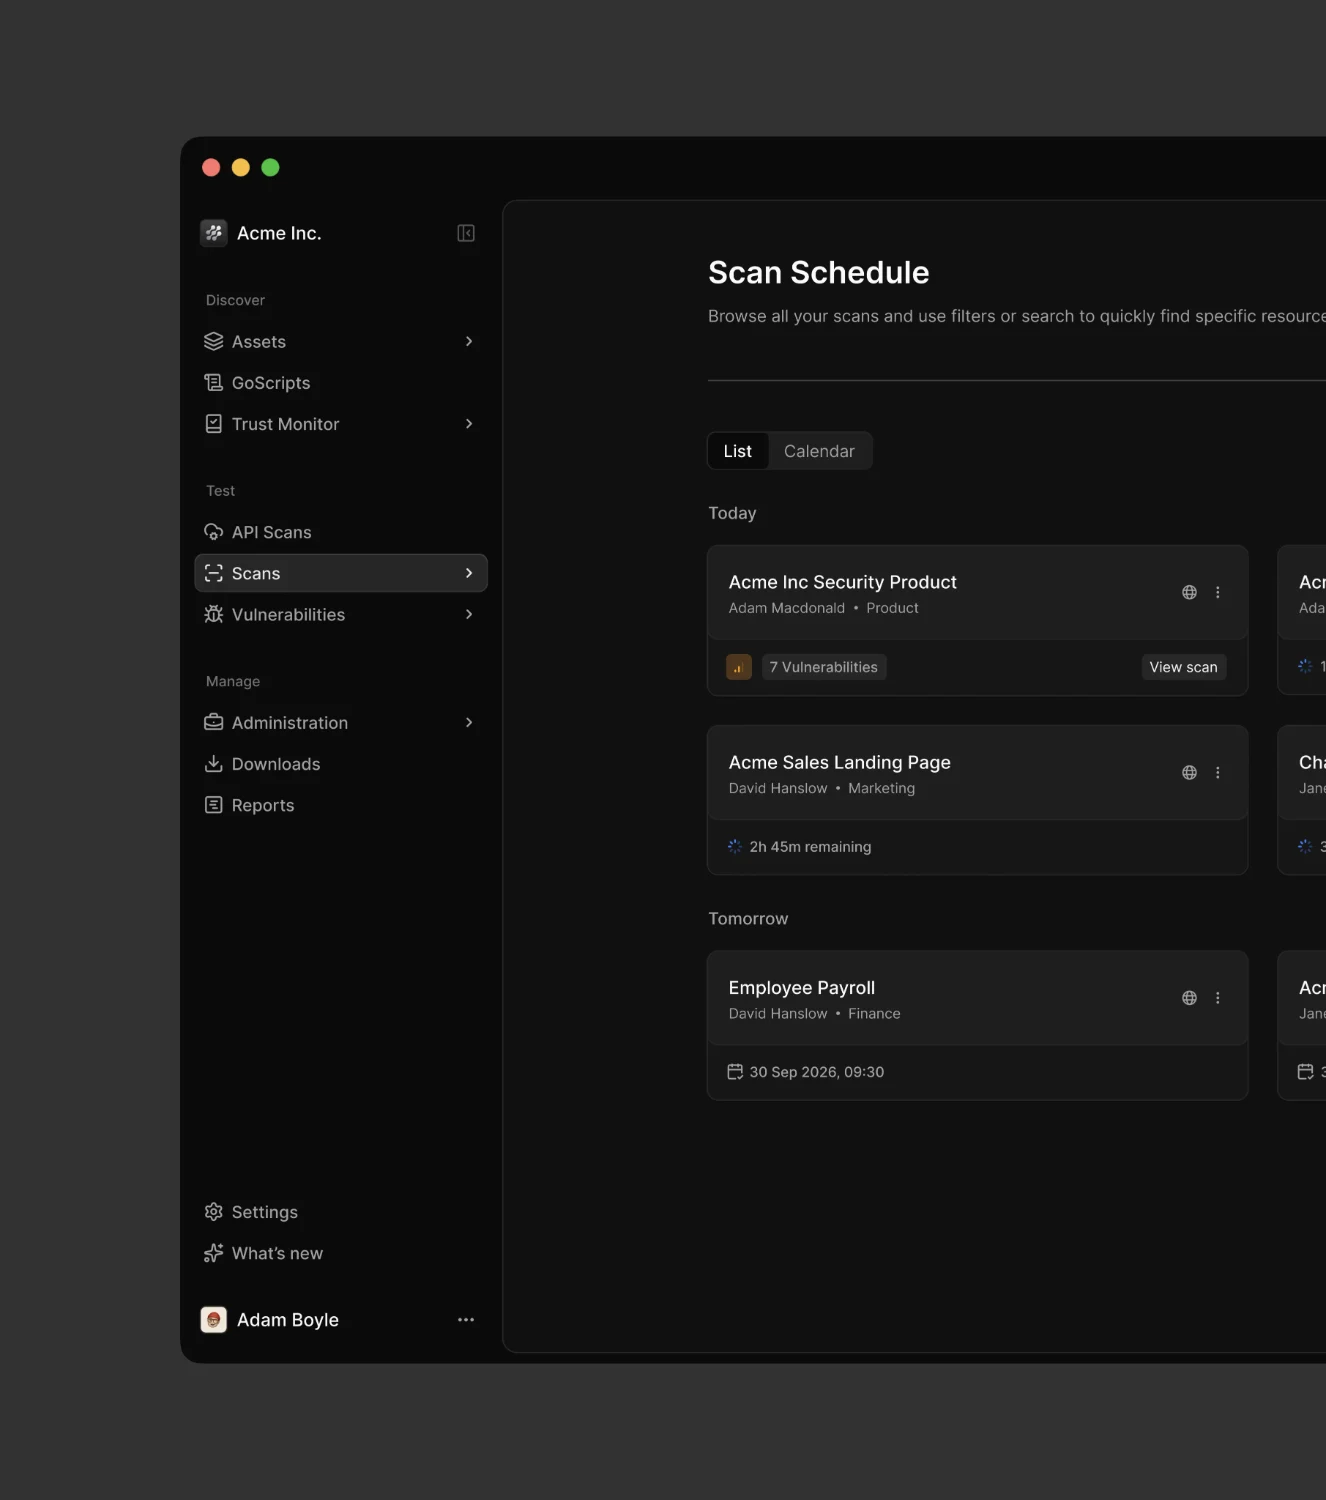Click the Vulnerabilities bug icon
1326x1500 pixels.
click(214, 614)
